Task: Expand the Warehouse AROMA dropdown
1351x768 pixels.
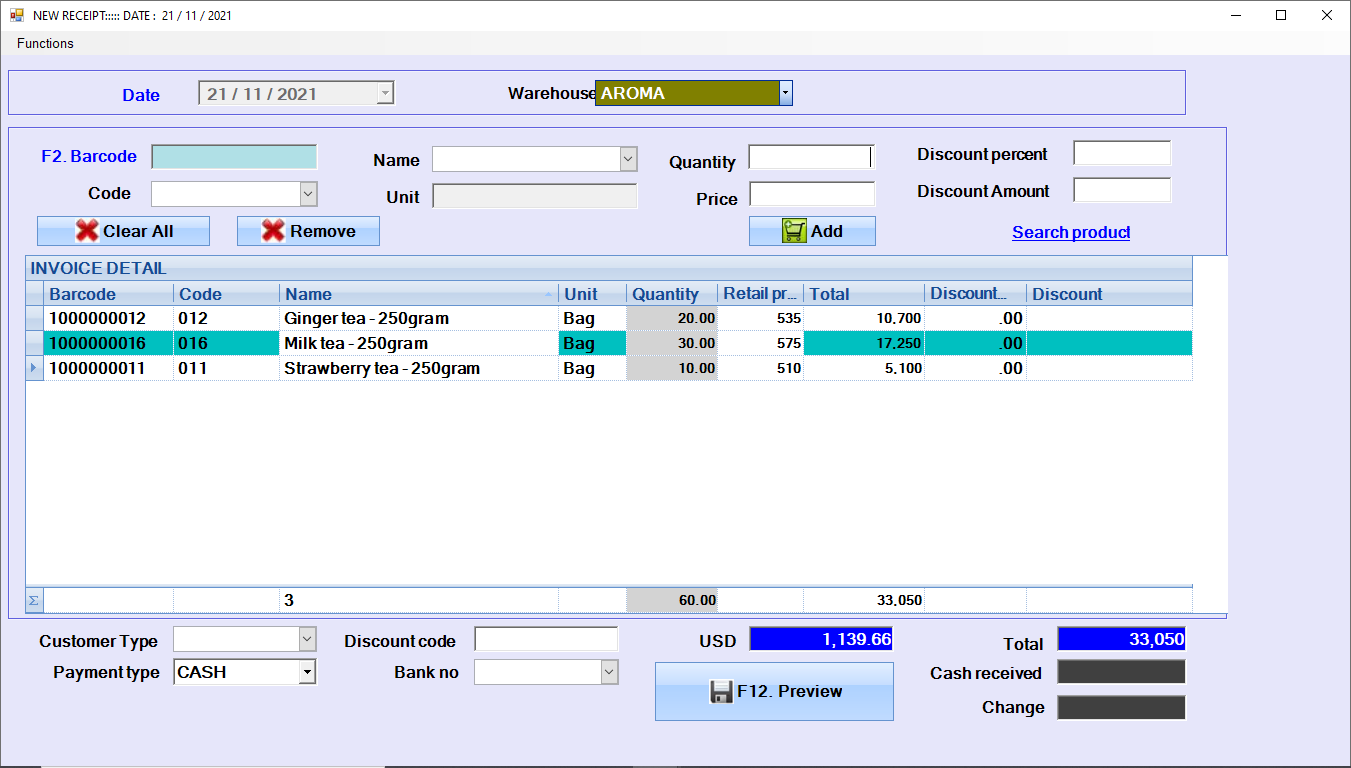Action: [x=785, y=93]
